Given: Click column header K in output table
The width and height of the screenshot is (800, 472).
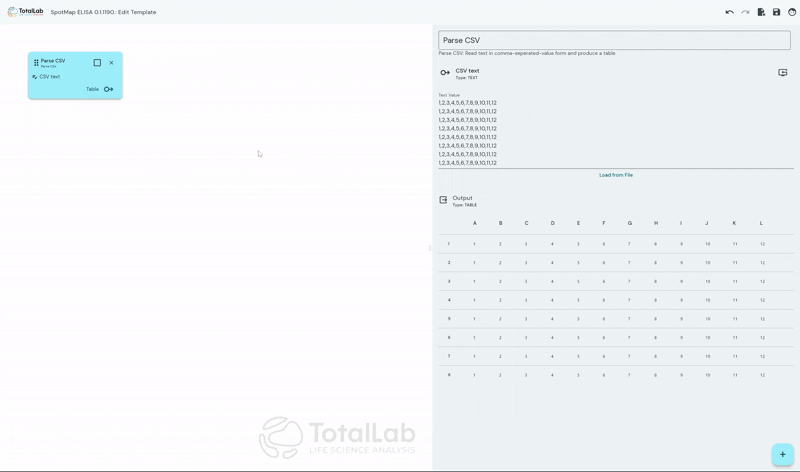Looking at the screenshot, I should [734, 223].
